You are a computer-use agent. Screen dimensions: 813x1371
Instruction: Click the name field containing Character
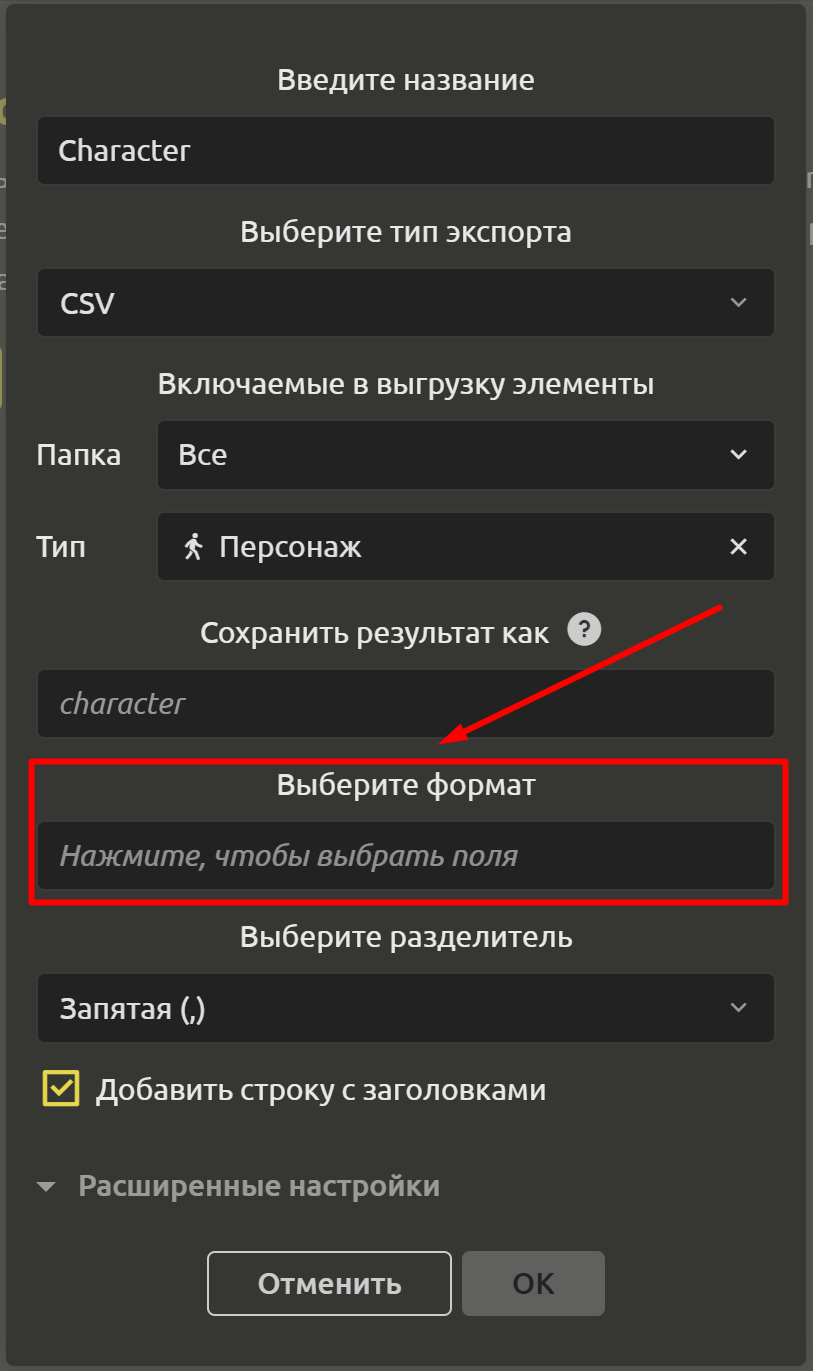click(x=406, y=150)
